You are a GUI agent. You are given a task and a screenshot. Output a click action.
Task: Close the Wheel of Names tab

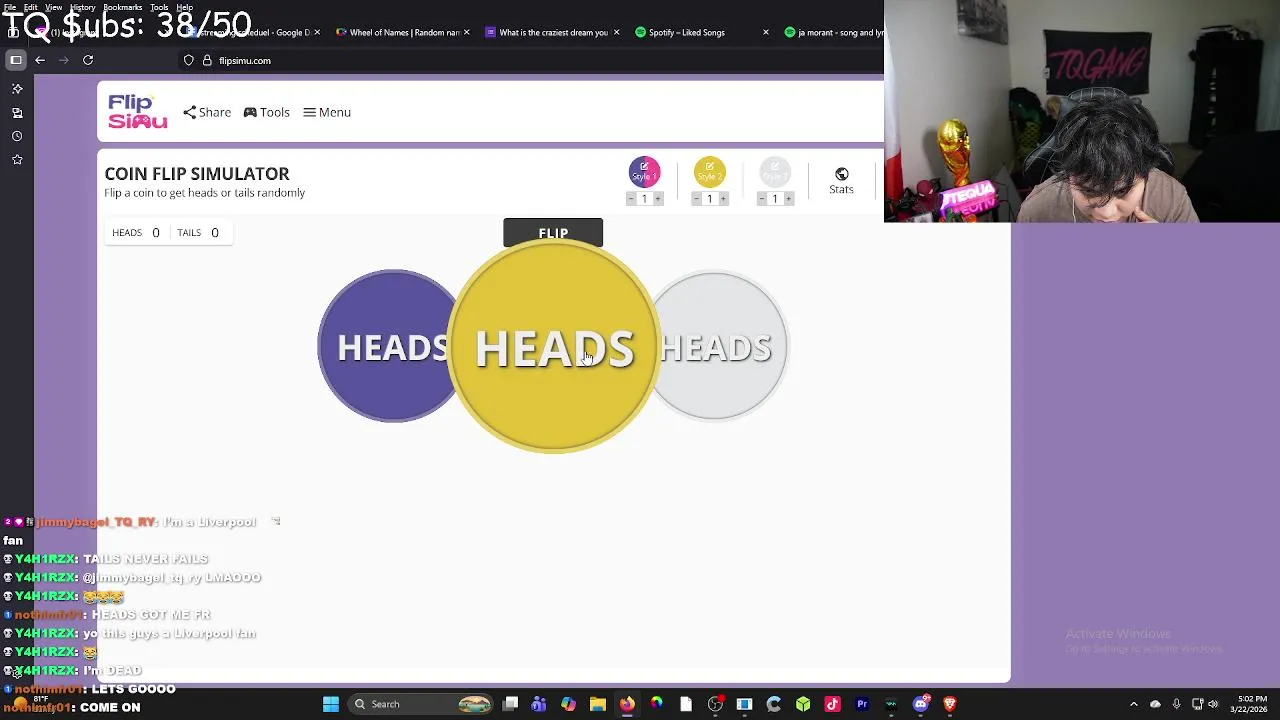[x=467, y=32]
